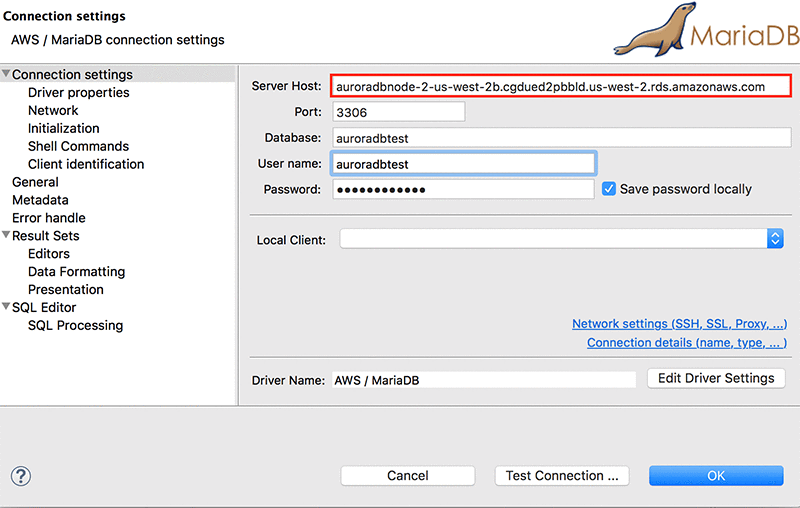The height and width of the screenshot is (508, 800).
Task: Click into the User name field
Action: tap(463, 164)
